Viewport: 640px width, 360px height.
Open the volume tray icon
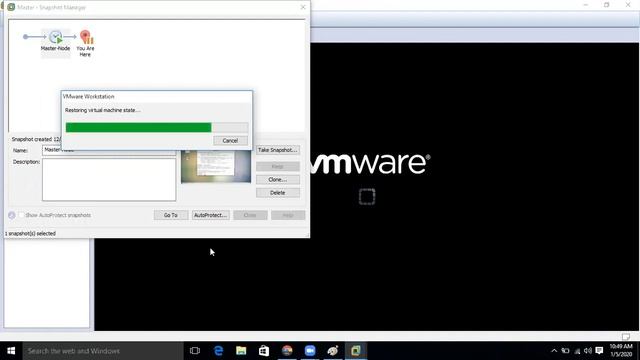[x=588, y=351]
